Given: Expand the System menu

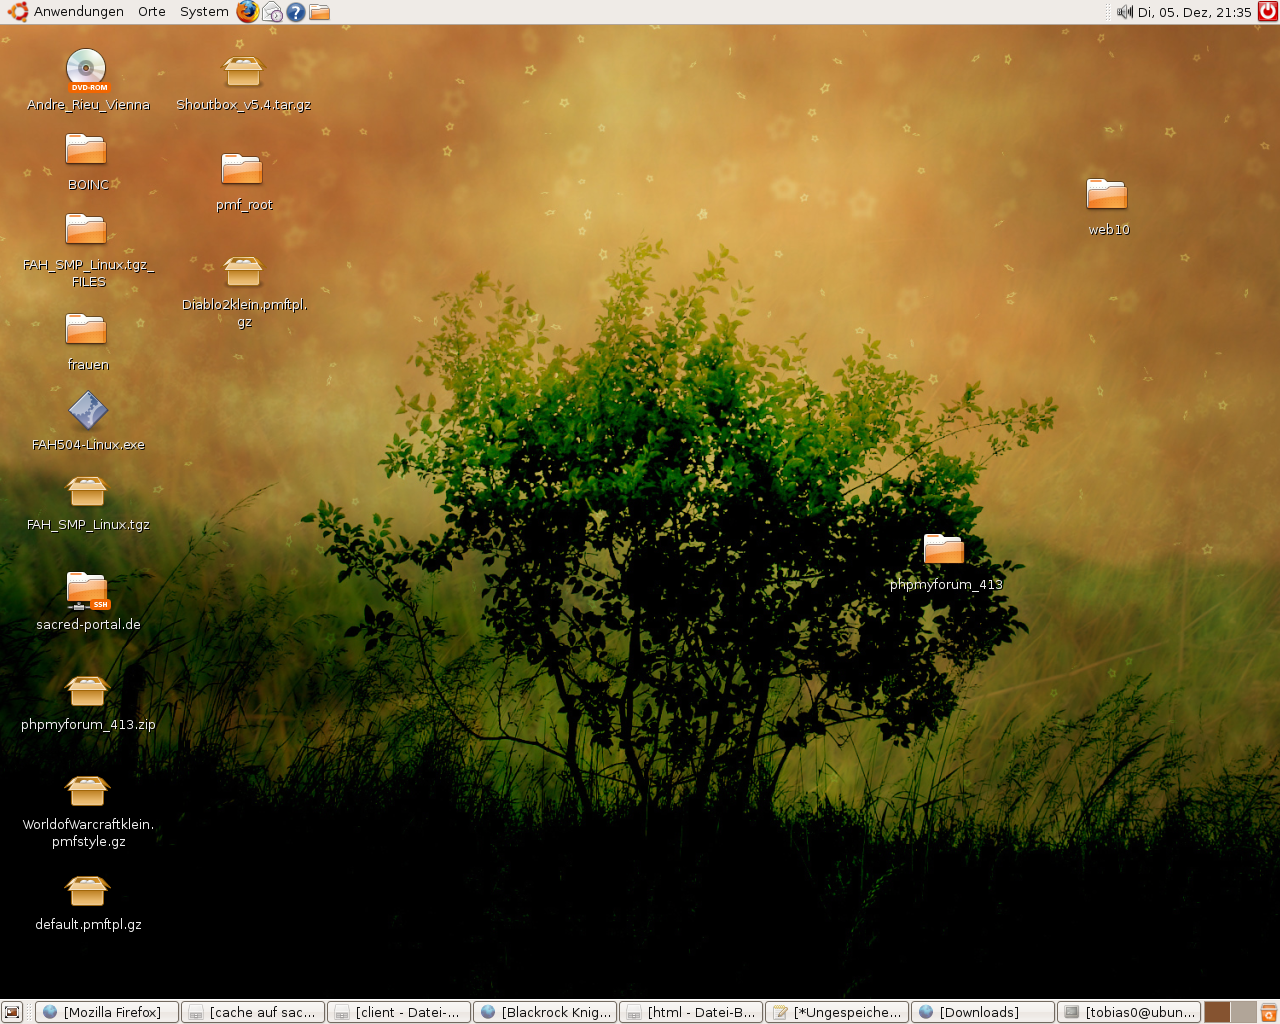Looking at the screenshot, I should coord(204,12).
